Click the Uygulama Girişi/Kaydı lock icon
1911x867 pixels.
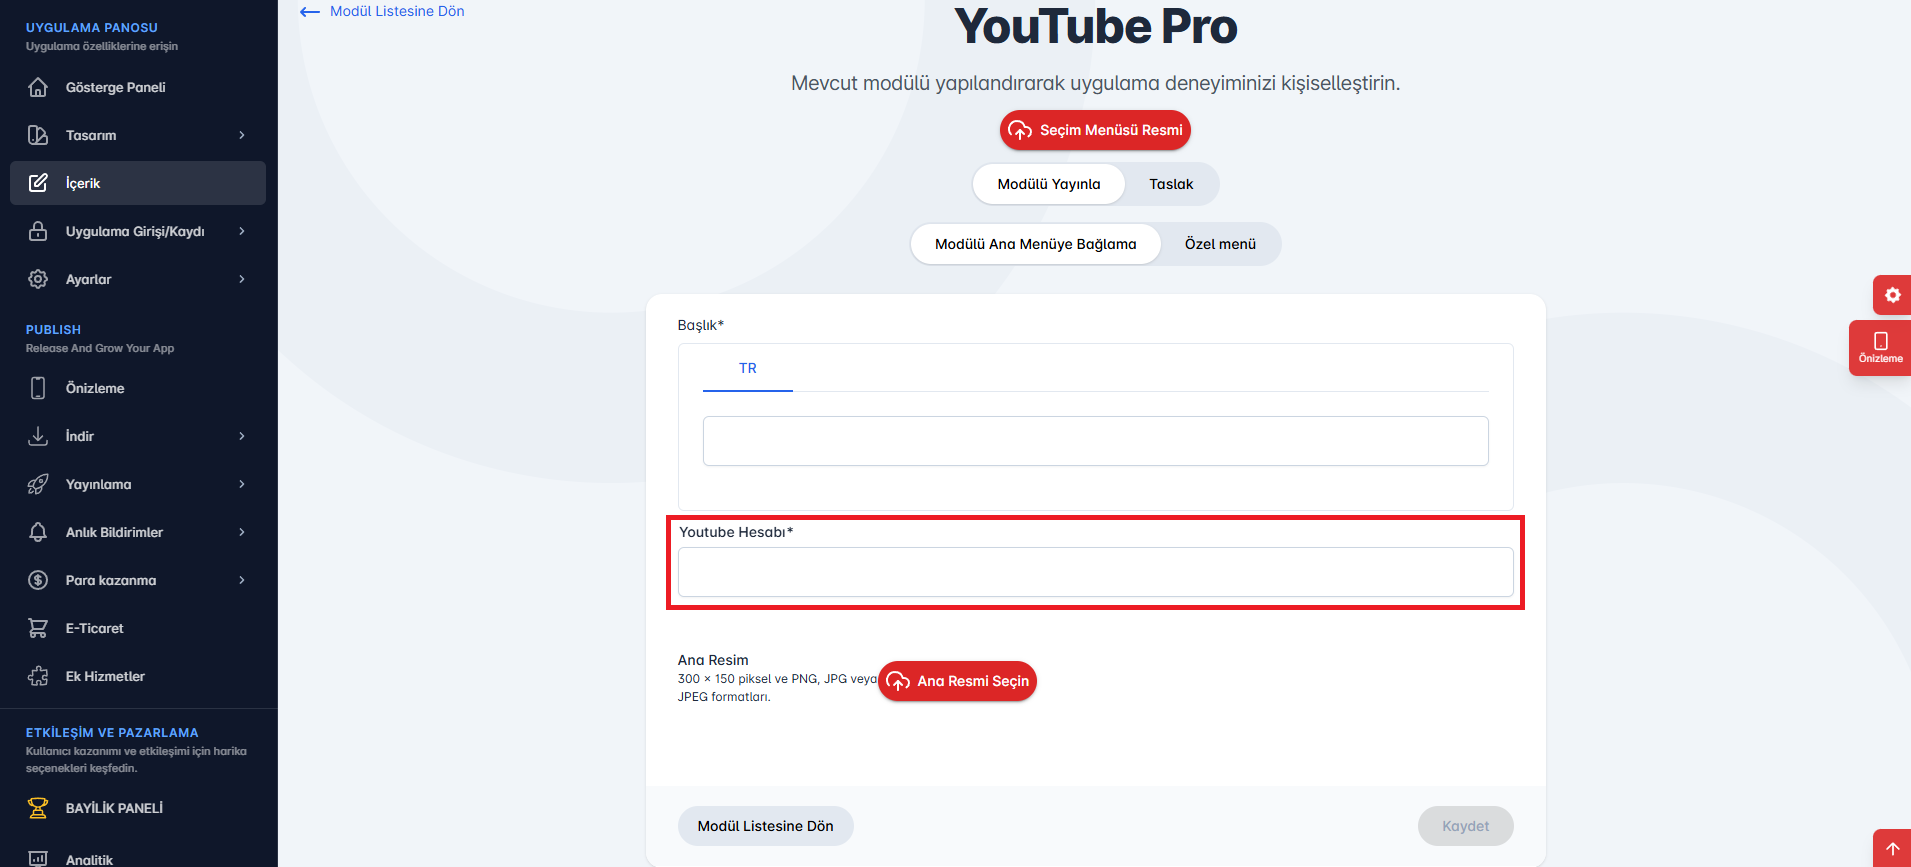coord(38,231)
